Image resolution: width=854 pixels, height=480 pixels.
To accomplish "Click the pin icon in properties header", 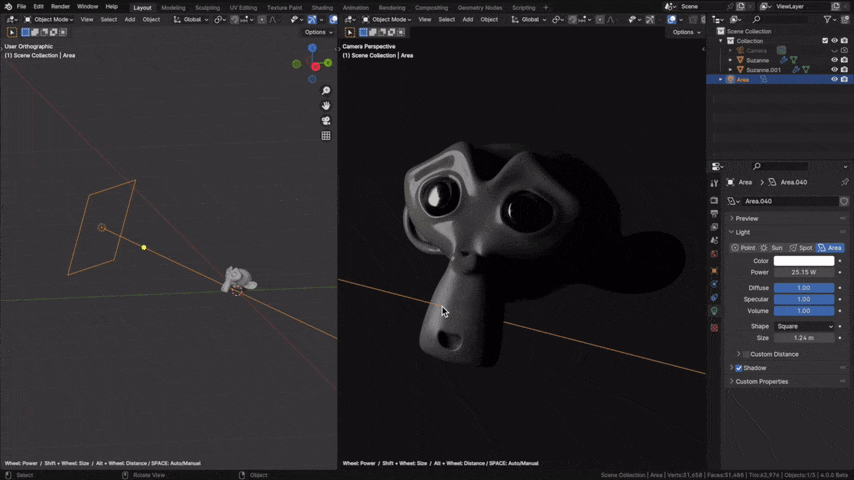I will 844,182.
